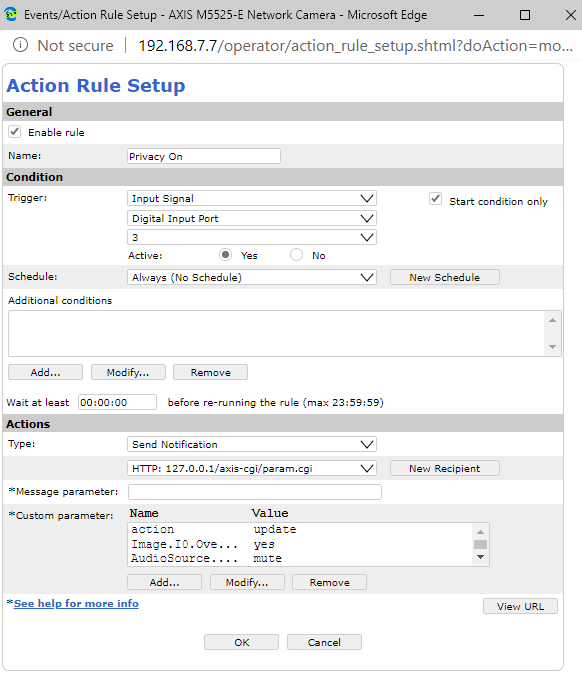
Task: Select the Image.I0.Ove... yes parameter row
Action: pyautogui.click(x=300, y=544)
